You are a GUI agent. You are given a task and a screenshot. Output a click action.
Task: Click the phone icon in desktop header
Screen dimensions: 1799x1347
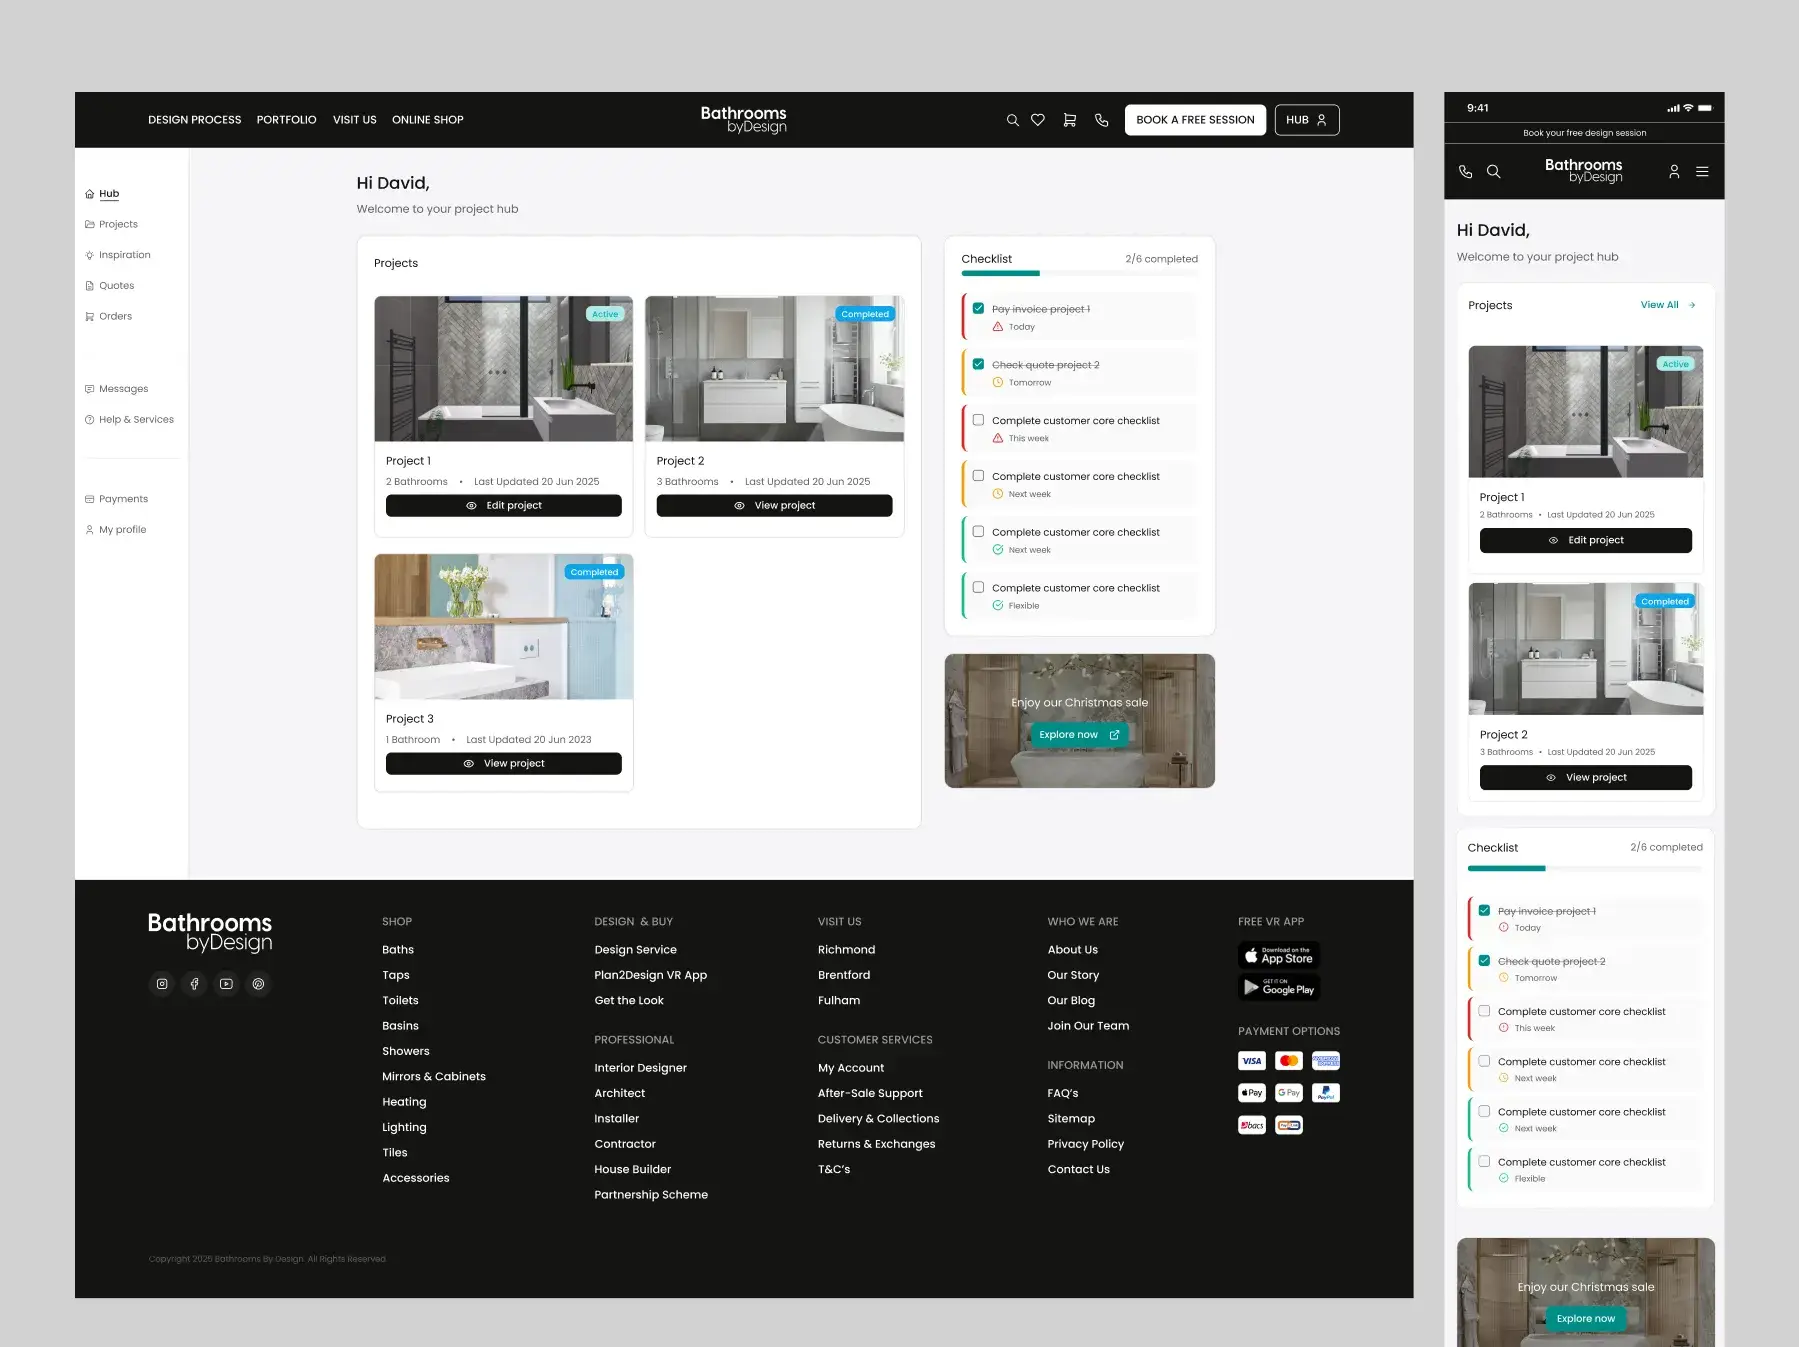1101,120
